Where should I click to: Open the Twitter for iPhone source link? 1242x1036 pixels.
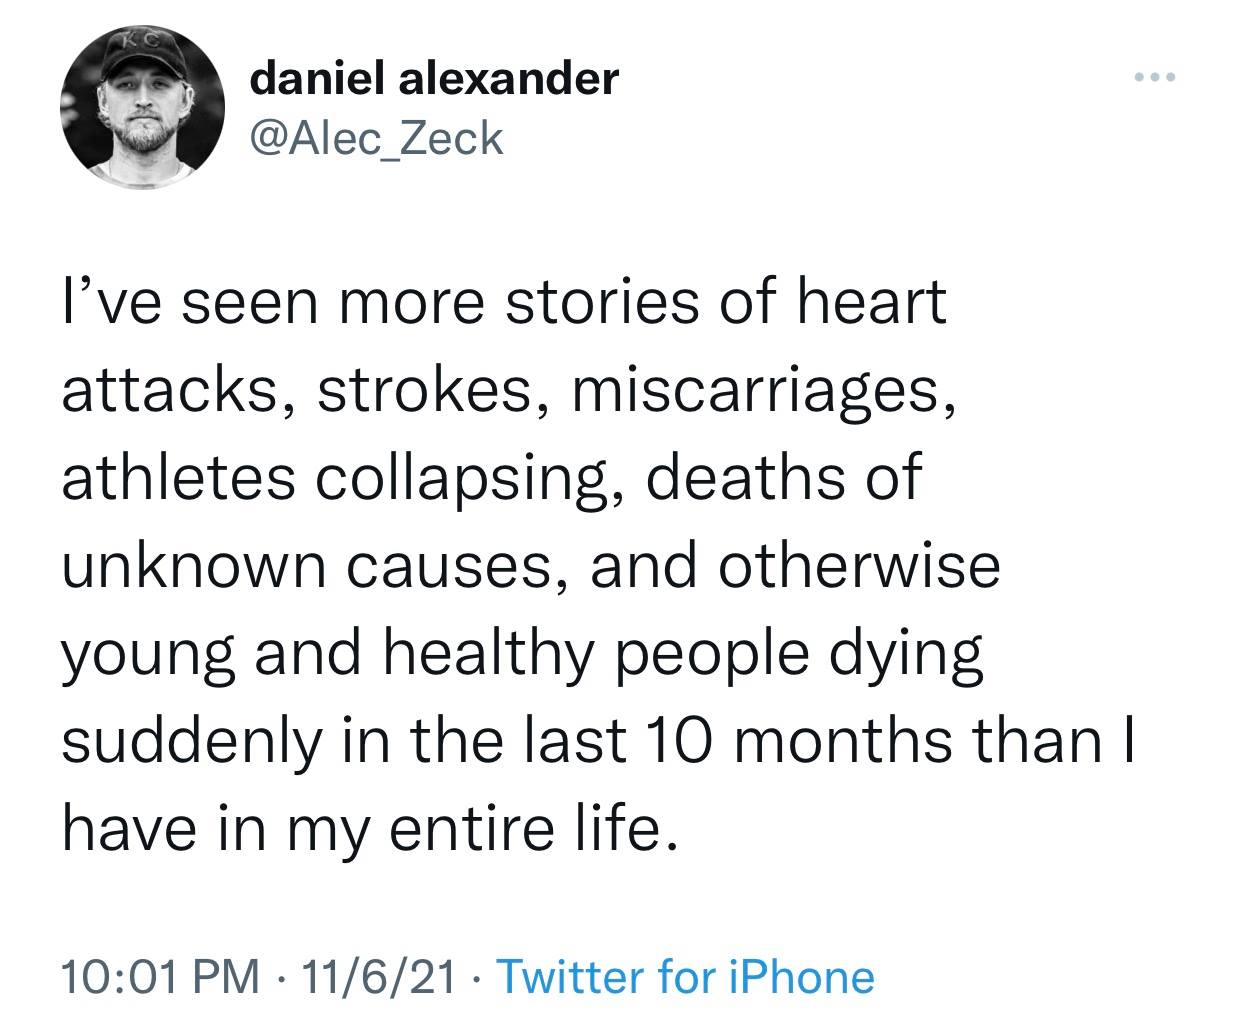(685, 976)
